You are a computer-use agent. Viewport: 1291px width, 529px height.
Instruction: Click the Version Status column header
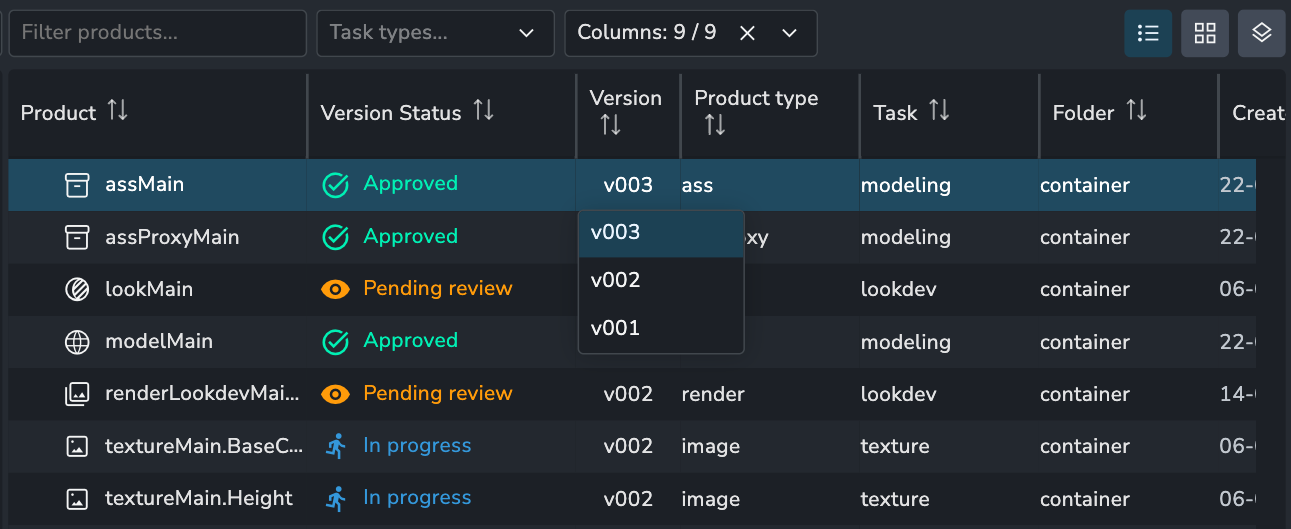click(442, 113)
